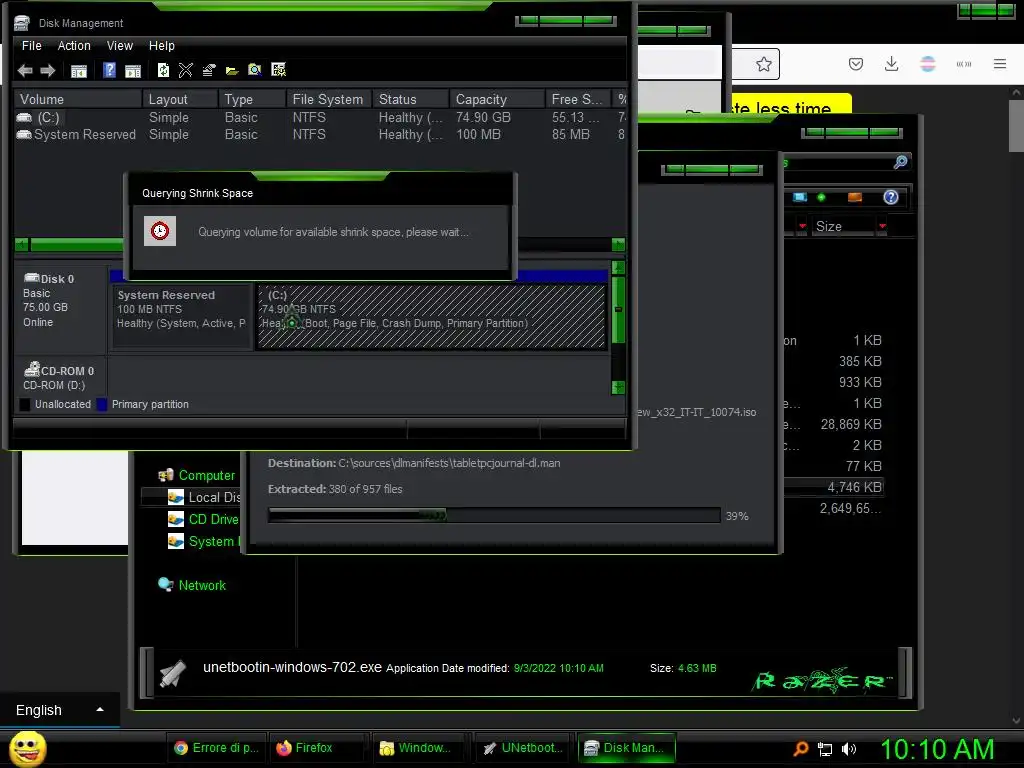Open the View menu
Viewport: 1024px width, 768px height.
(120, 46)
